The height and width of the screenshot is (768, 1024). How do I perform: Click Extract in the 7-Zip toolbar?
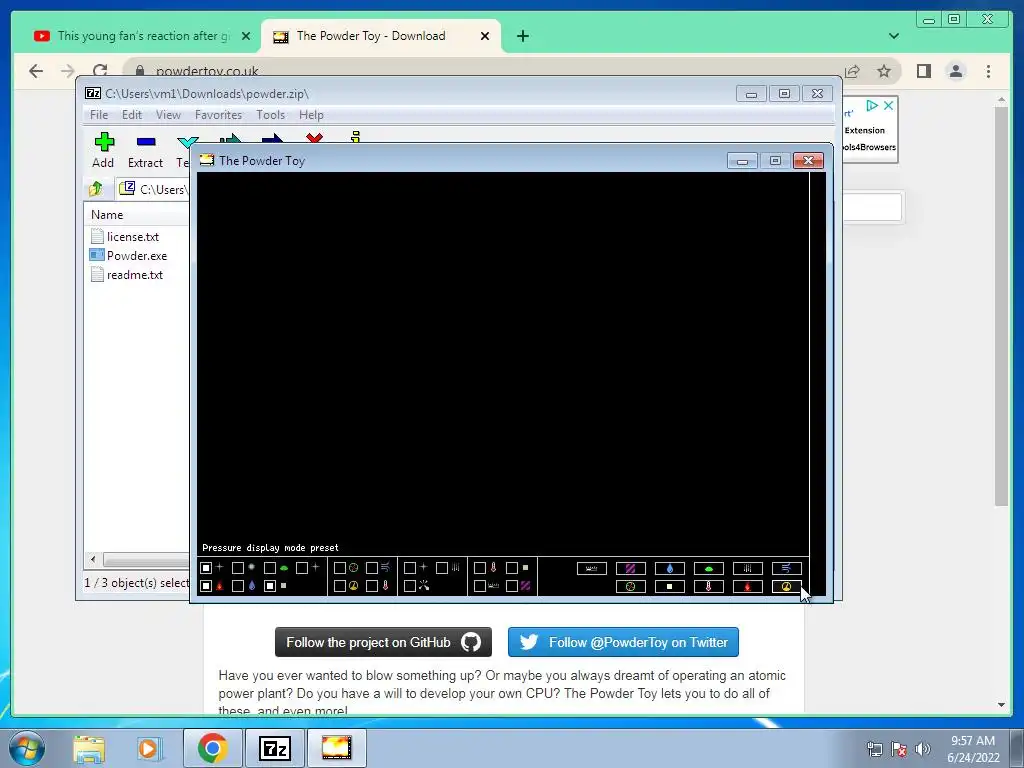coord(145,150)
